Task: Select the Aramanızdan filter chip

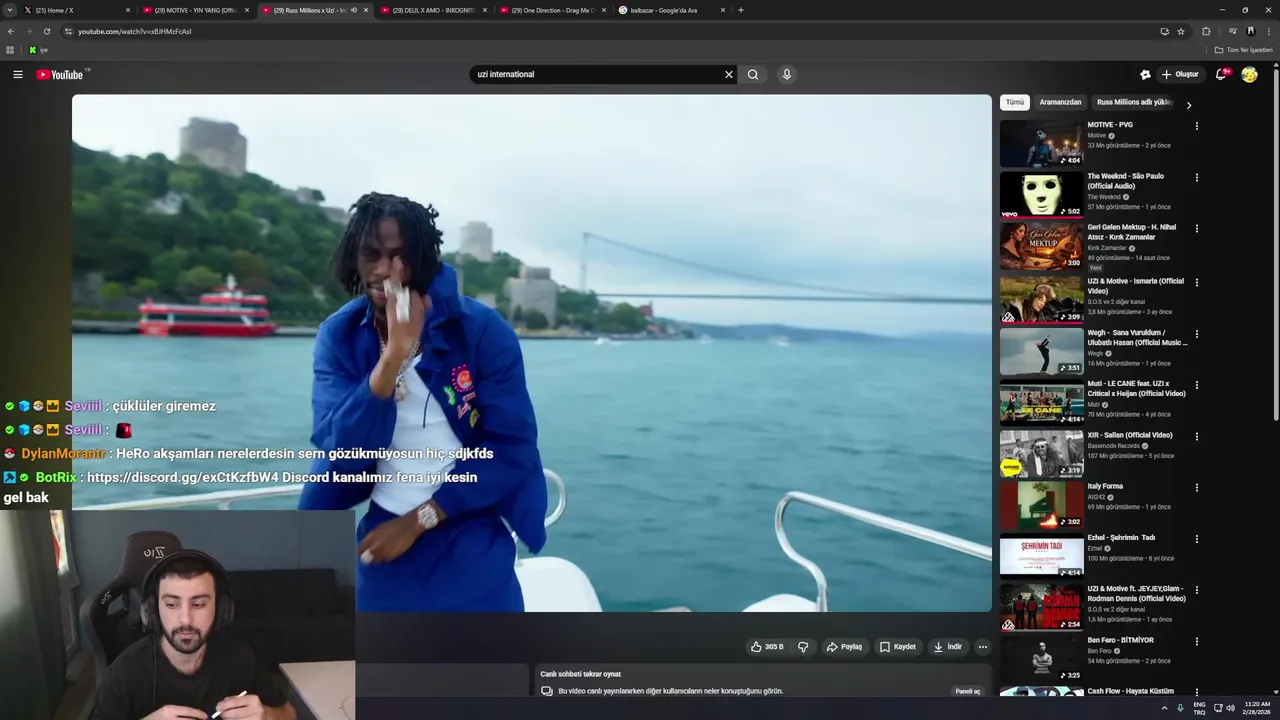Action: coord(1060,102)
